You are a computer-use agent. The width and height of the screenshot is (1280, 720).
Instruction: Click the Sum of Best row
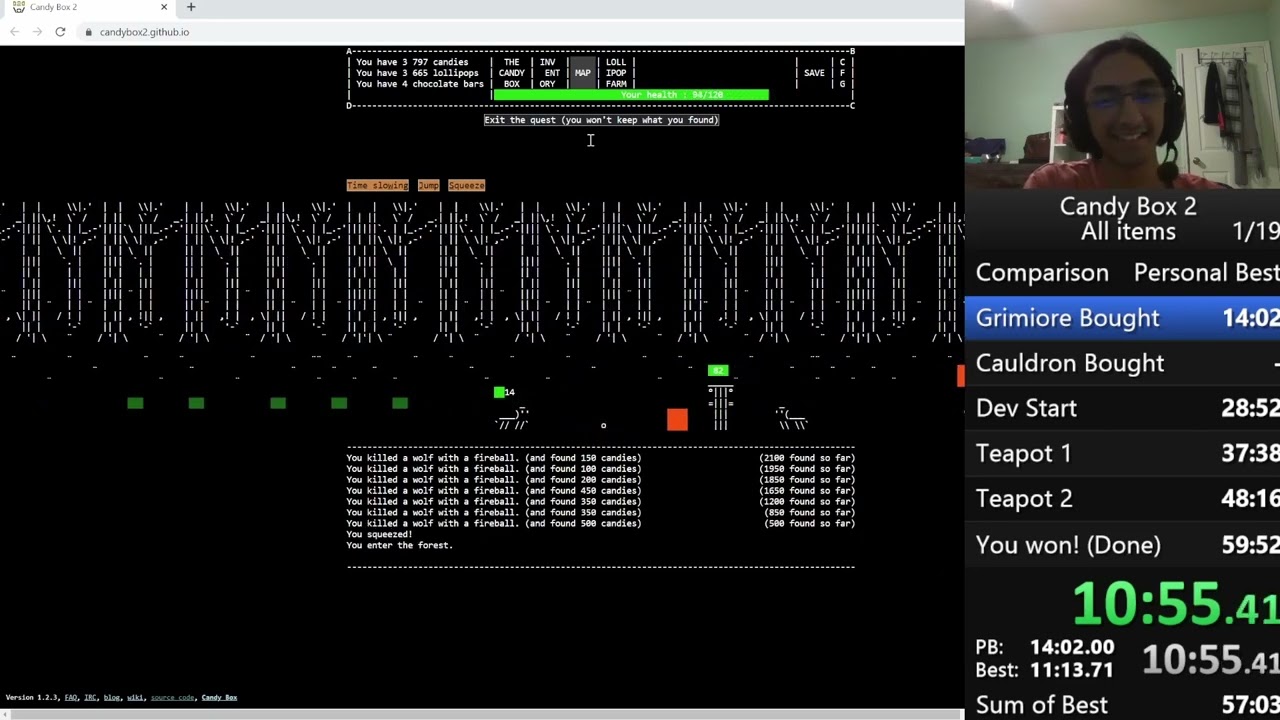pyautogui.click(x=1122, y=705)
